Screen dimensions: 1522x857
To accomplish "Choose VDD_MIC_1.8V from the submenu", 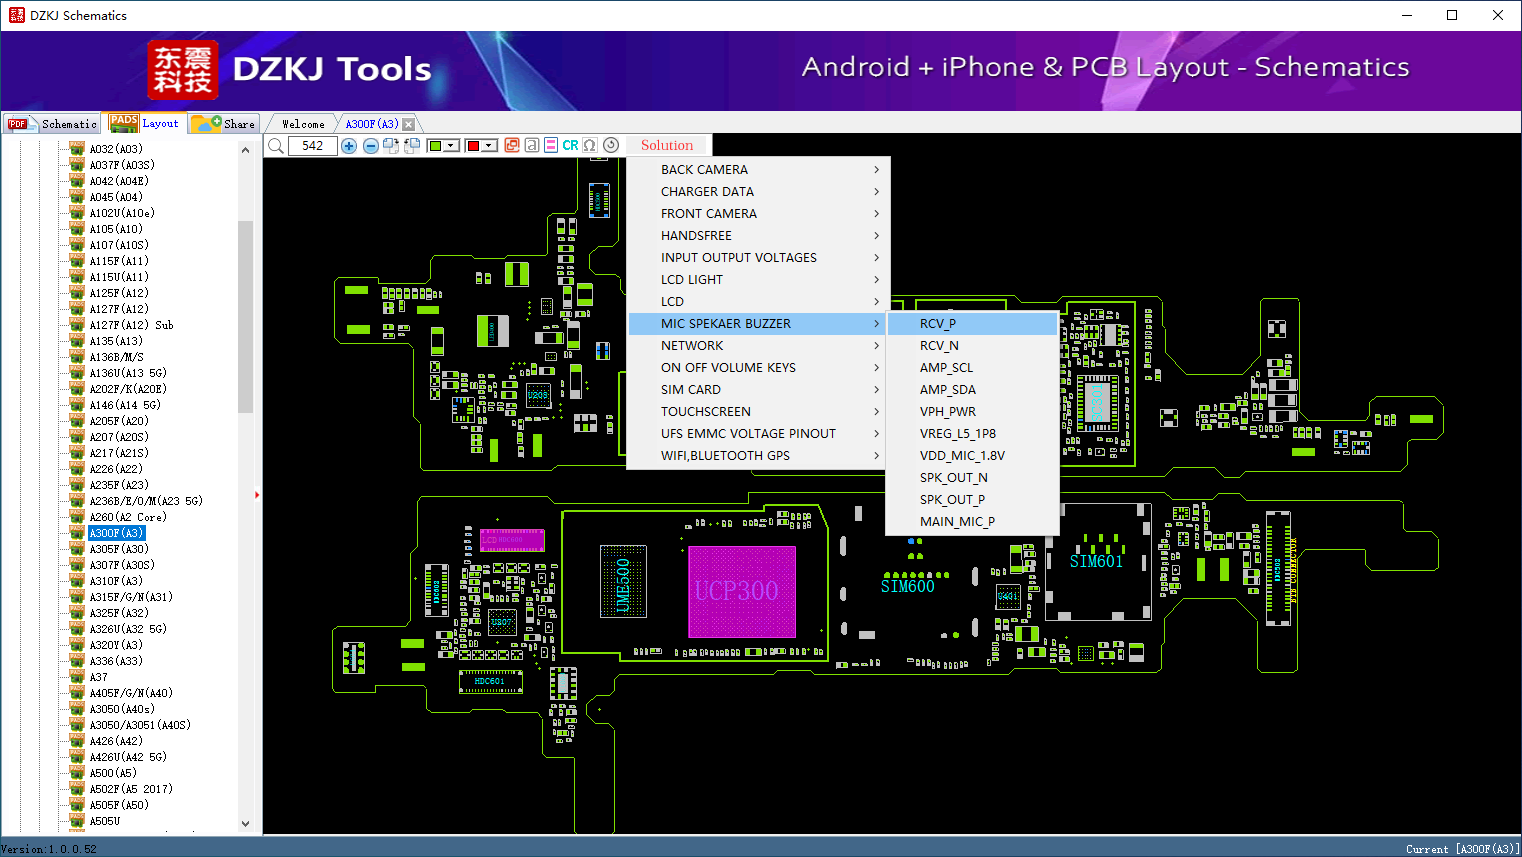I will (x=973, y=456).
